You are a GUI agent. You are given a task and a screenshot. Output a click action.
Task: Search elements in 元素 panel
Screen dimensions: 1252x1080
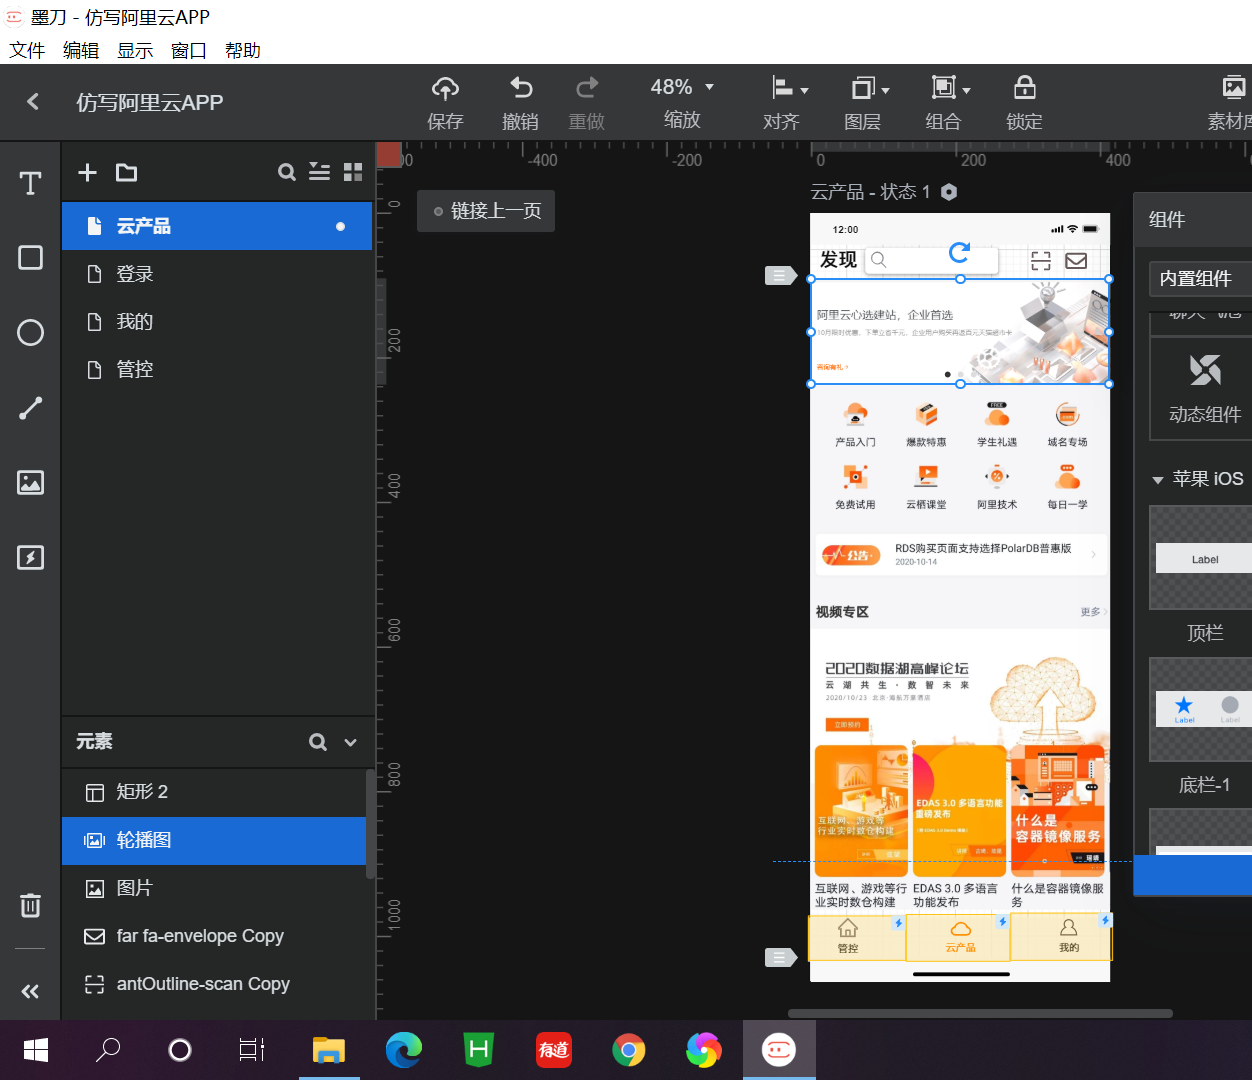(x=318, y=742)
